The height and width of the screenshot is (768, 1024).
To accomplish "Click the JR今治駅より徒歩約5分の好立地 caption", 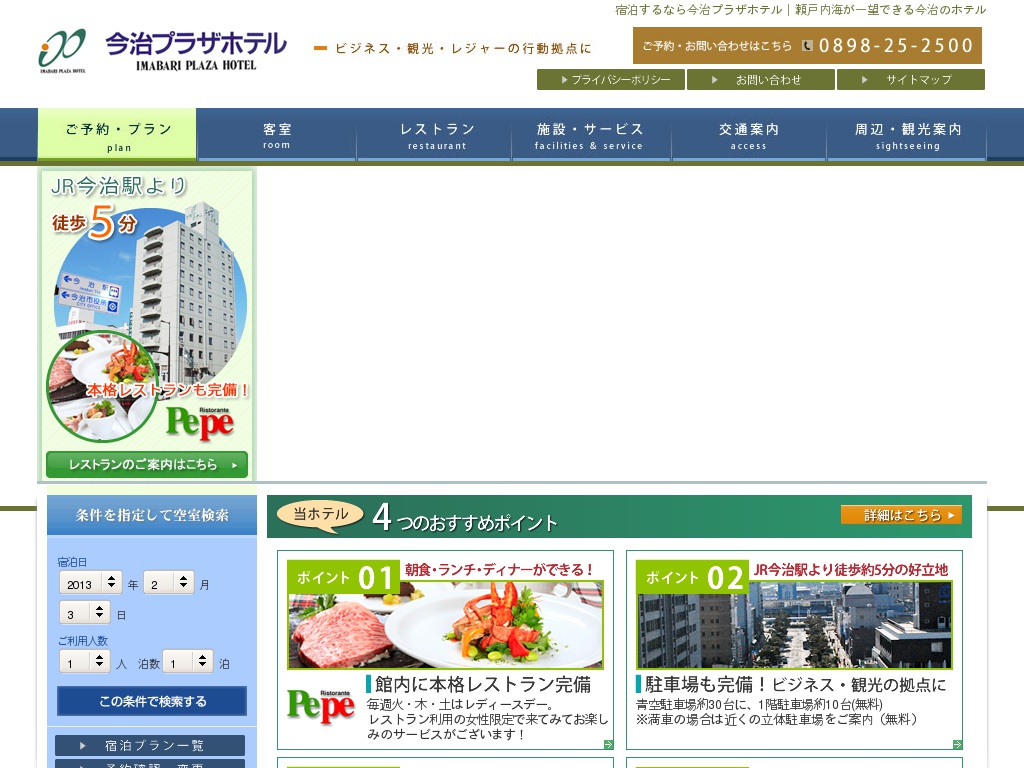I will [851, 570].
